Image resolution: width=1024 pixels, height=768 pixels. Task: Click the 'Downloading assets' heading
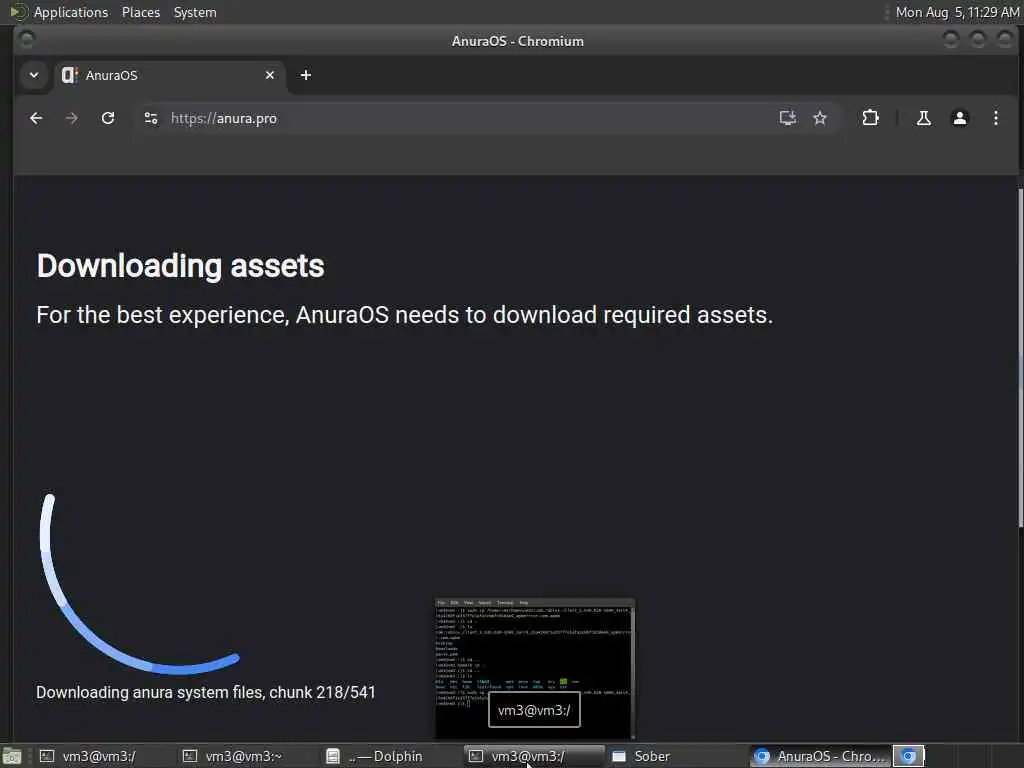coord(180,266)
